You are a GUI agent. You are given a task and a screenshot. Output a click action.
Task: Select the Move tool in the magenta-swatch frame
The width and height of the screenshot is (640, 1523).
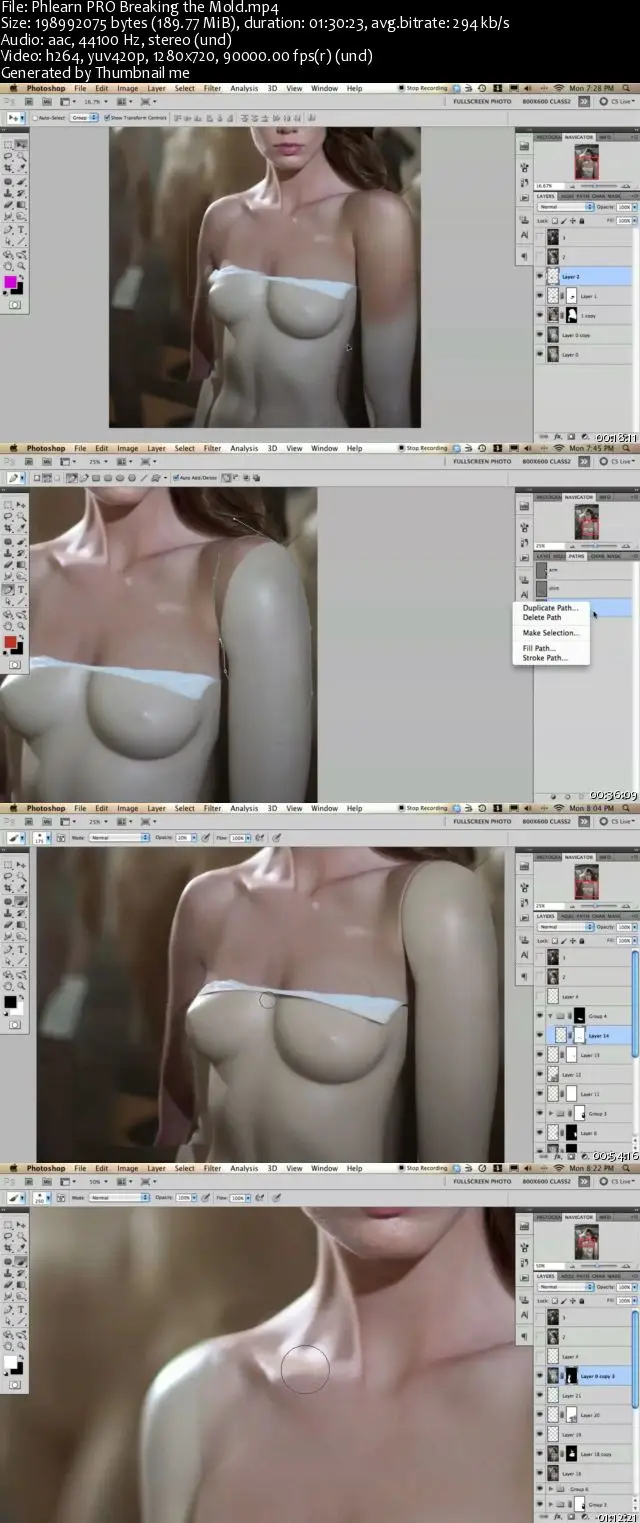coord(21,145)
